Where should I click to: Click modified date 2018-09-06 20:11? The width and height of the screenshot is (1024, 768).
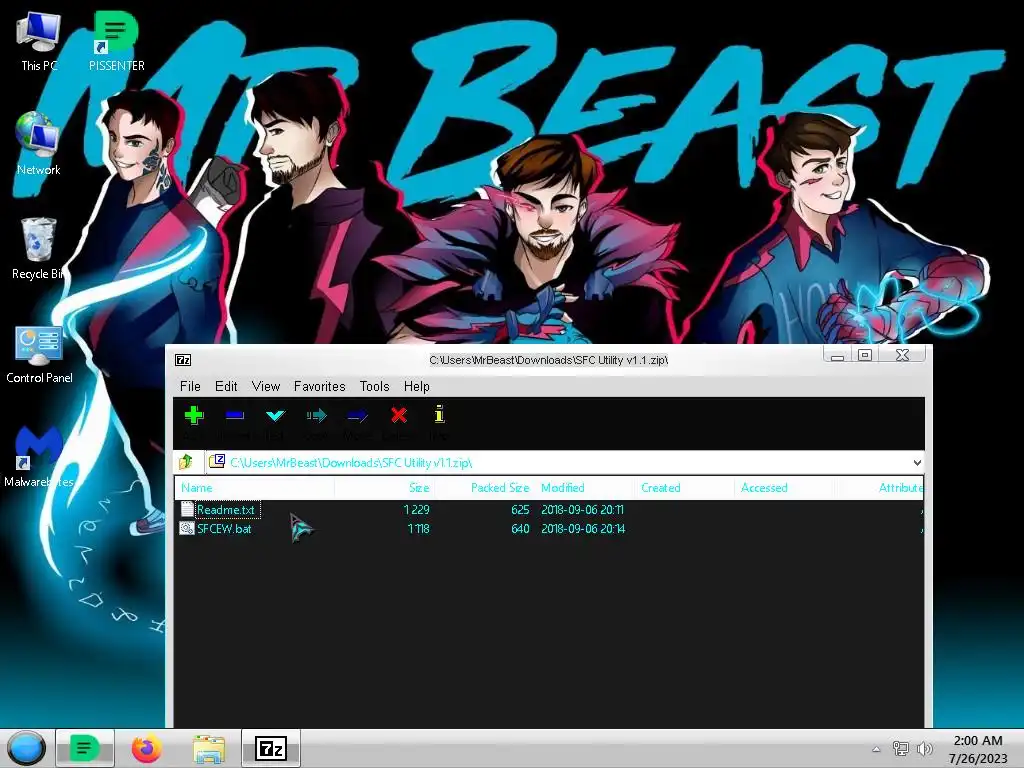tap(583, 509)
